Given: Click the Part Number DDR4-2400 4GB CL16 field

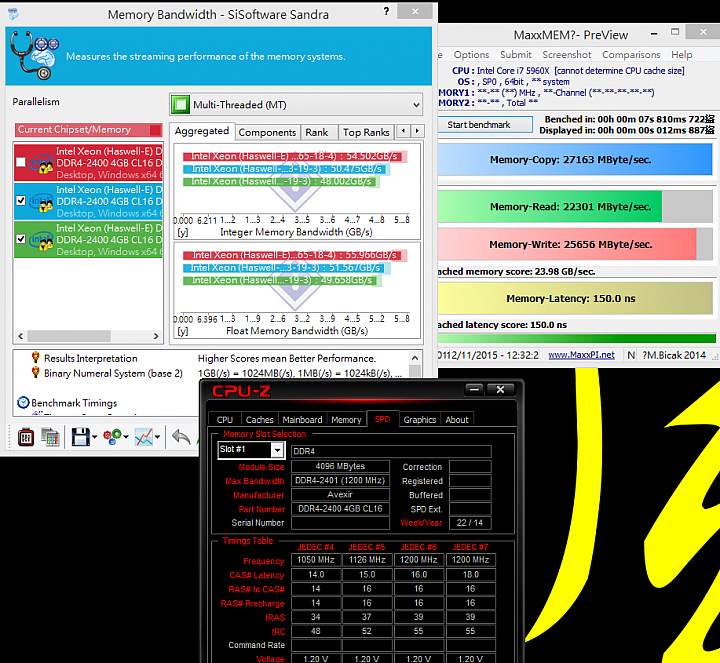Looking at the screenshot, I should tap(340, 509).
